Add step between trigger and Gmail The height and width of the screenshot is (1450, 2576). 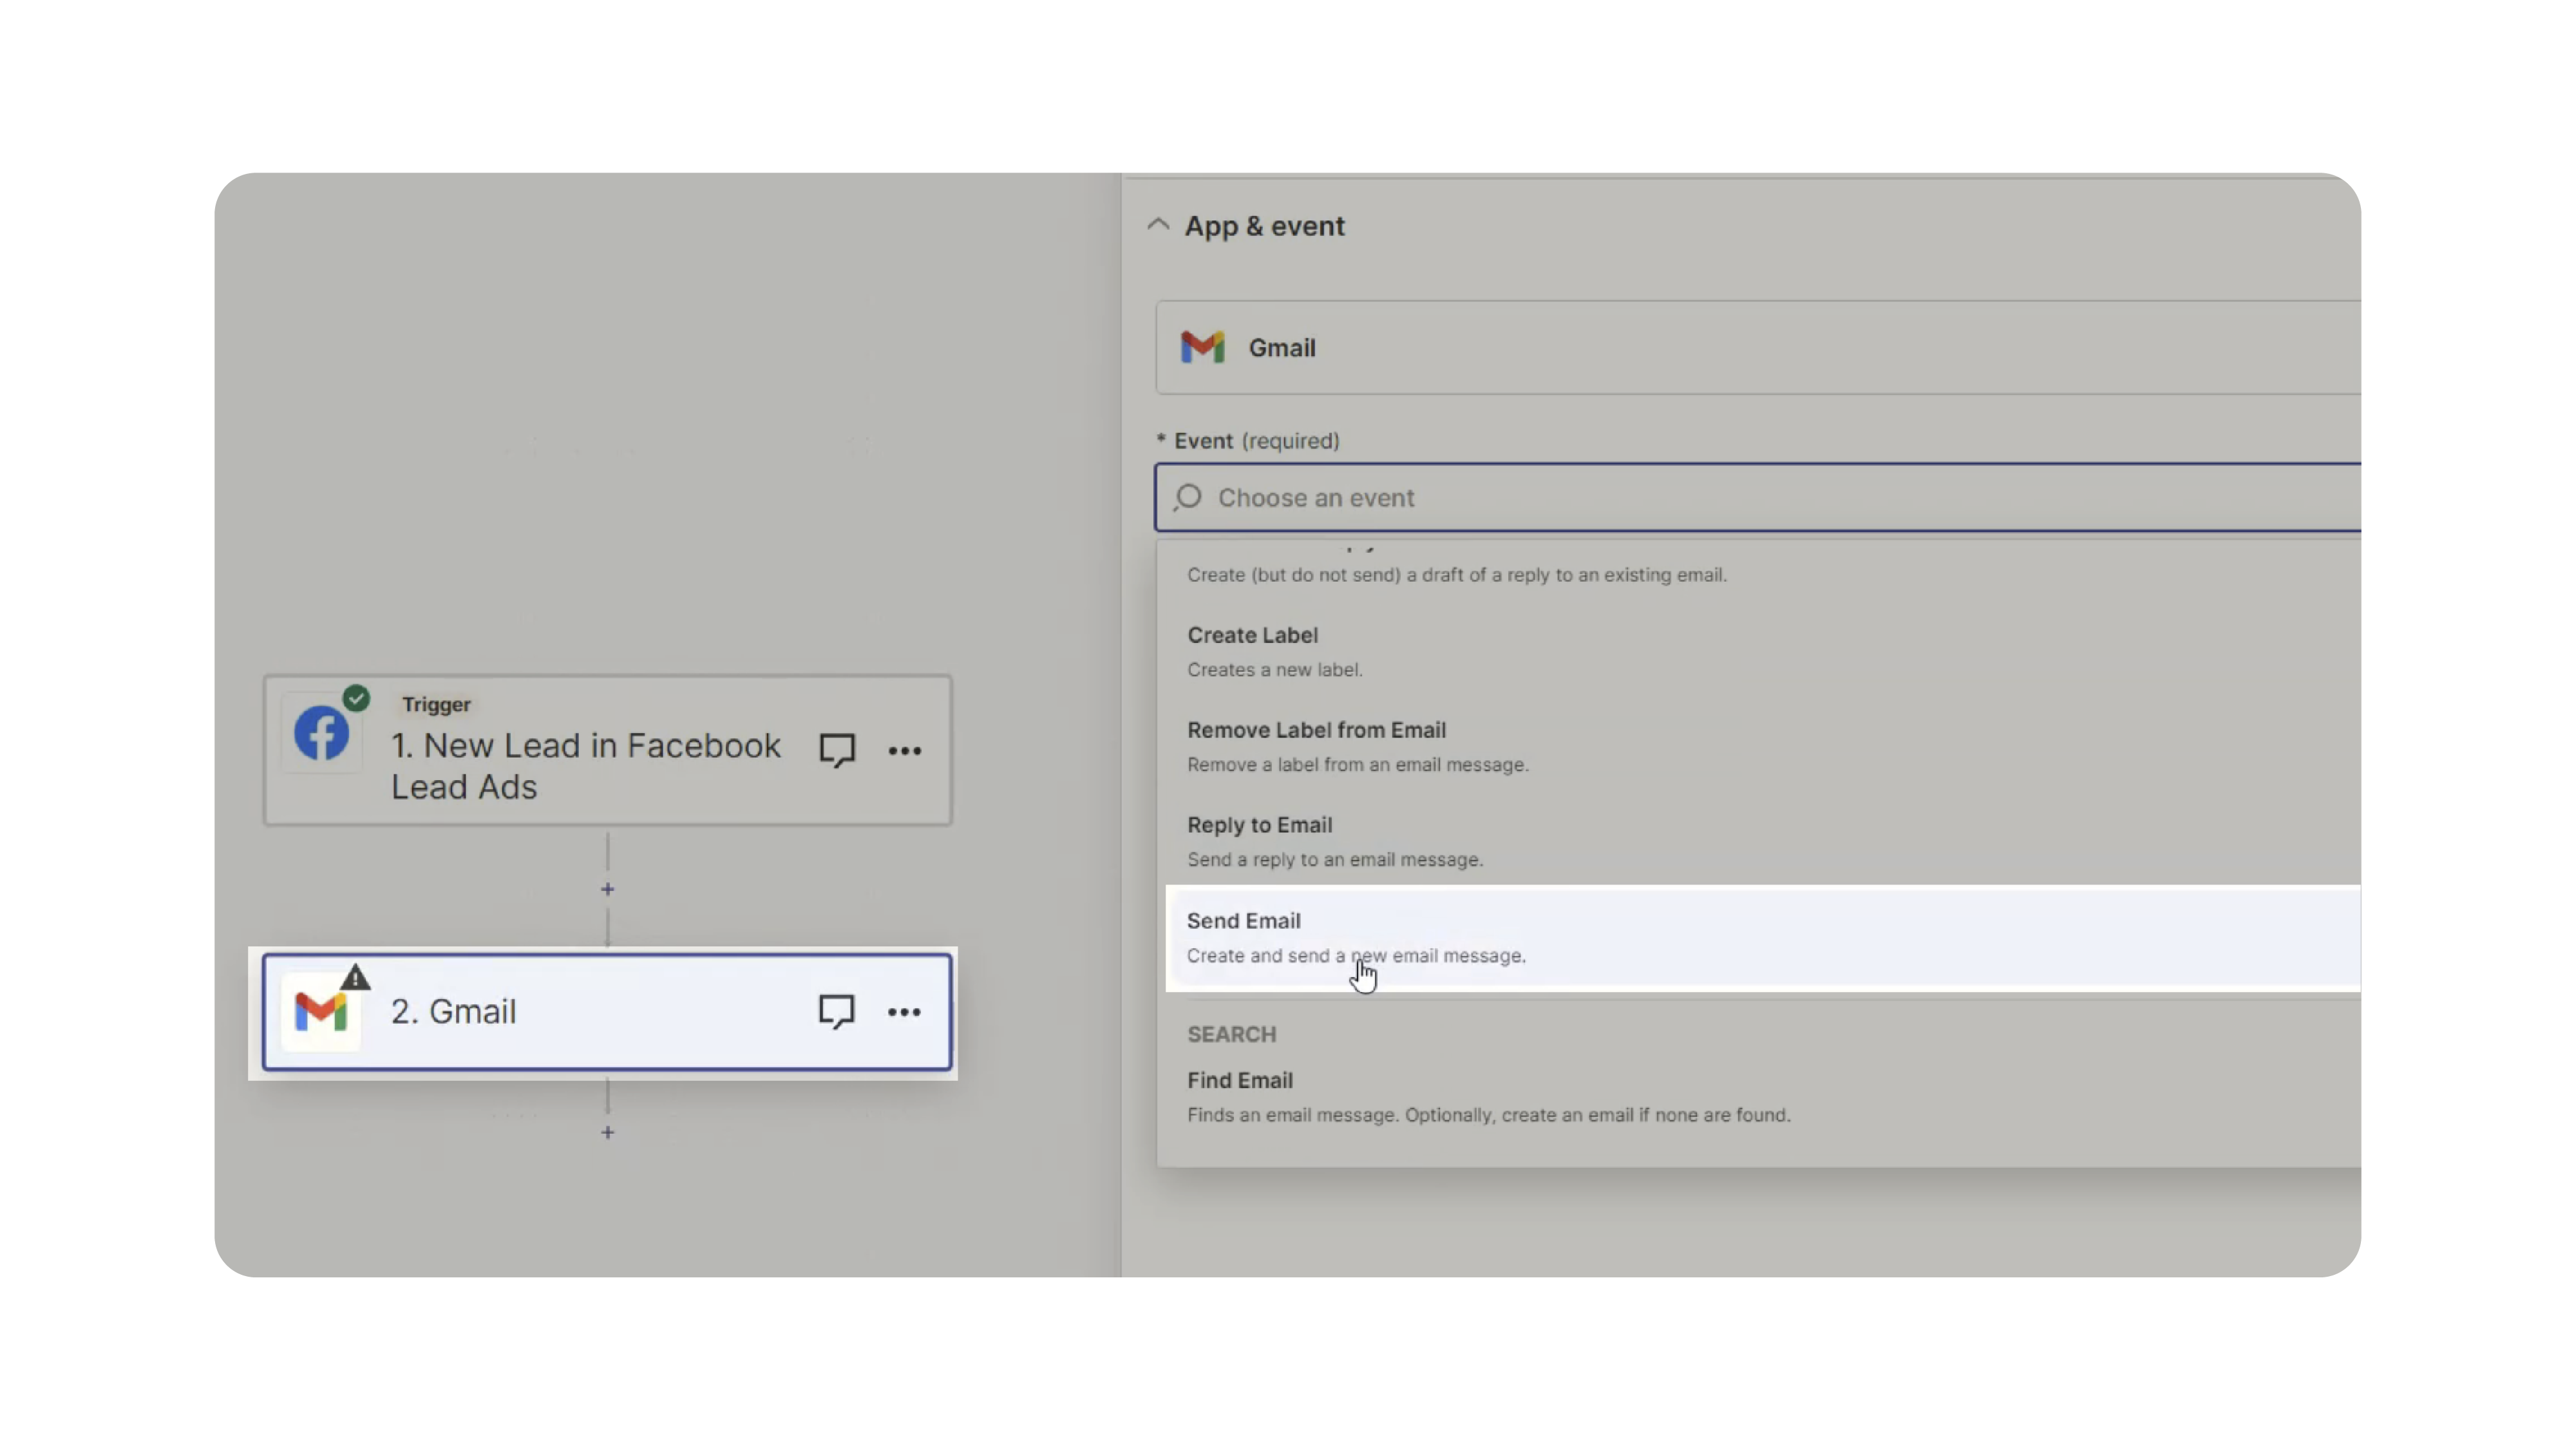click(x=607, y=889)
